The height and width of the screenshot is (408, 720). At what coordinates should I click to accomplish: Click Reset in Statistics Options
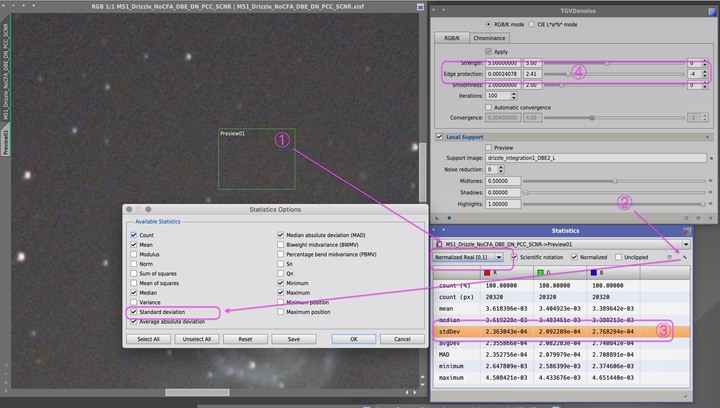coord(245,339)
